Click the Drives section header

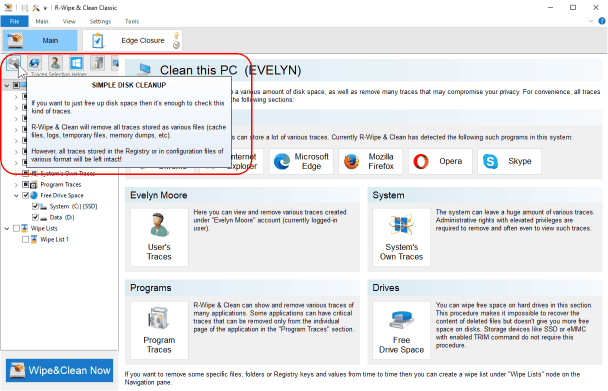[485, 288]
